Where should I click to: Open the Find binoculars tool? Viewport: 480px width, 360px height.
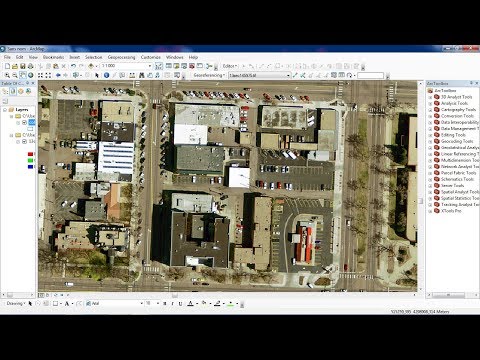(142, 75)
